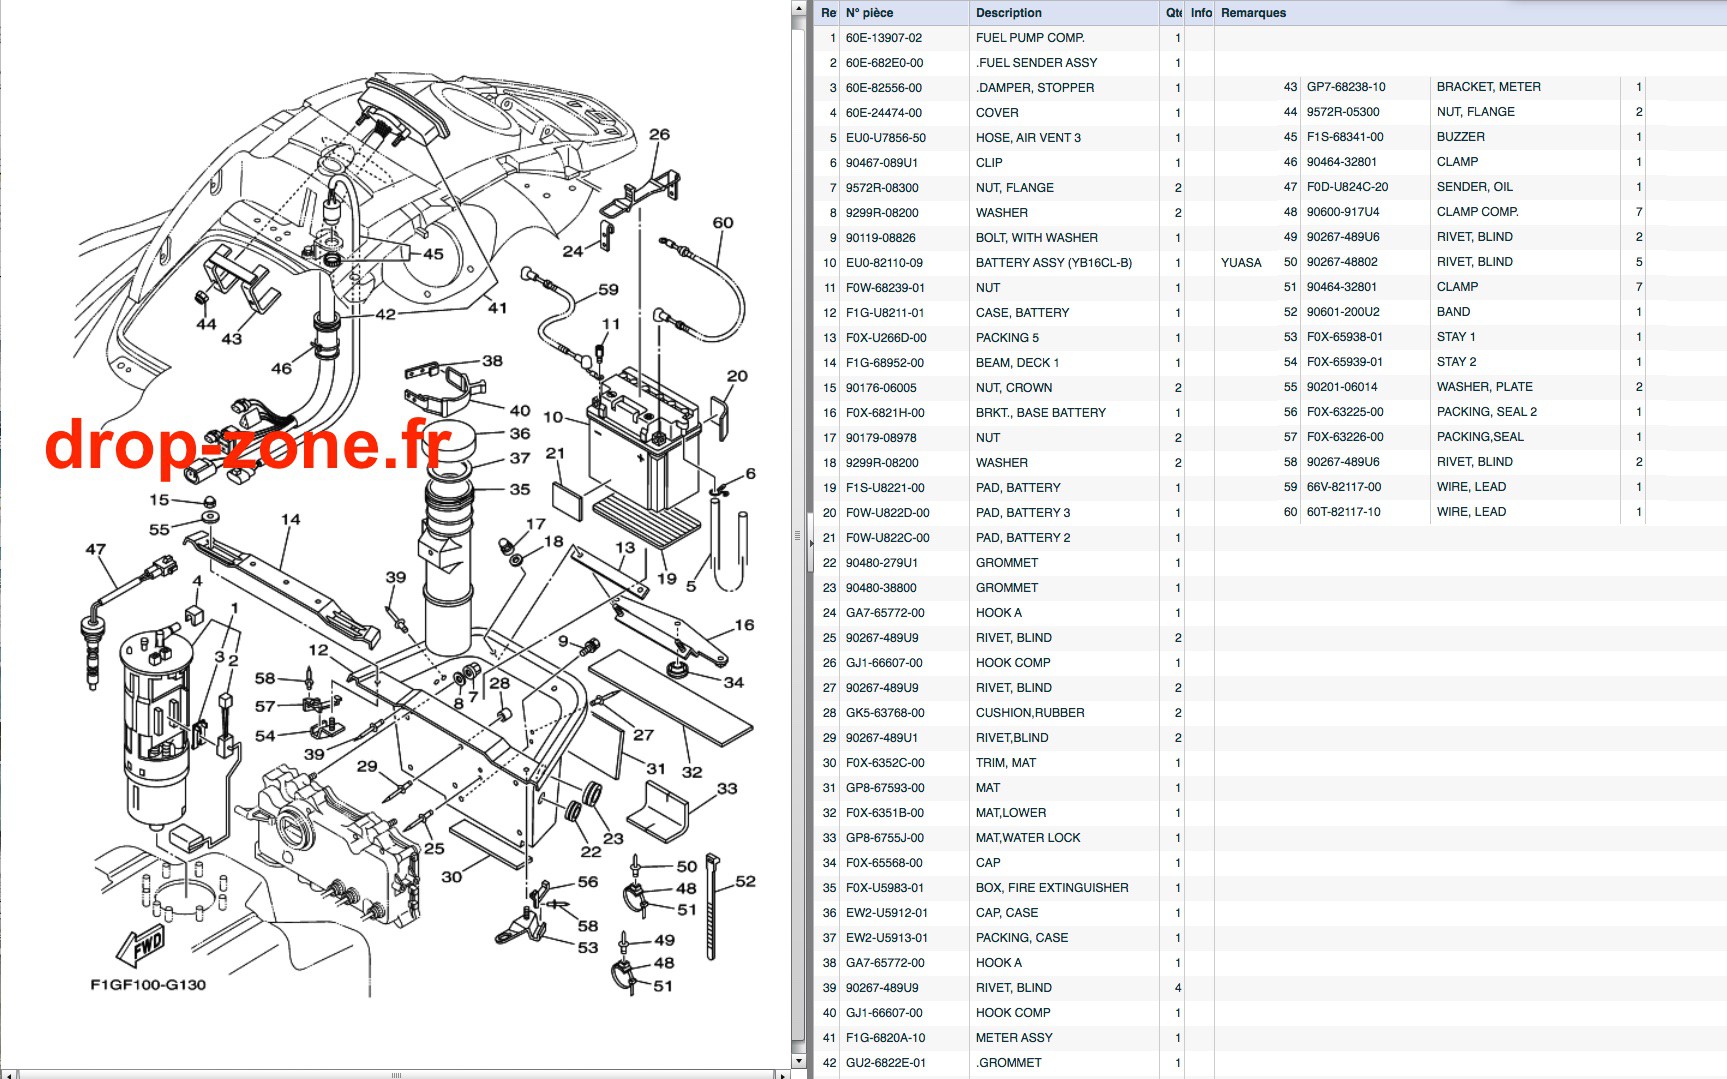Image resolution: width=1727 pixels, height=1079 pixels.
Task: Click the F1GF100-G130 diagram code
Action: (148, 985)
